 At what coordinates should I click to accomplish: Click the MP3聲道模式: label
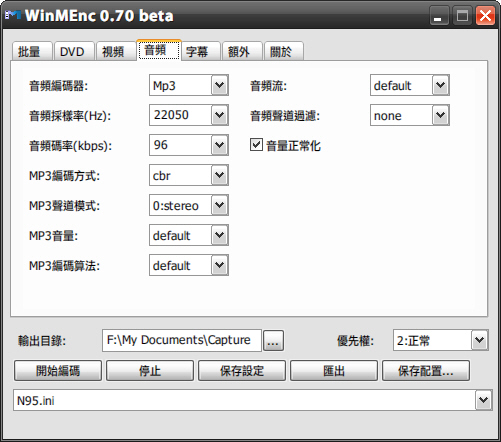pyautogui.click(x=64, y=206)
